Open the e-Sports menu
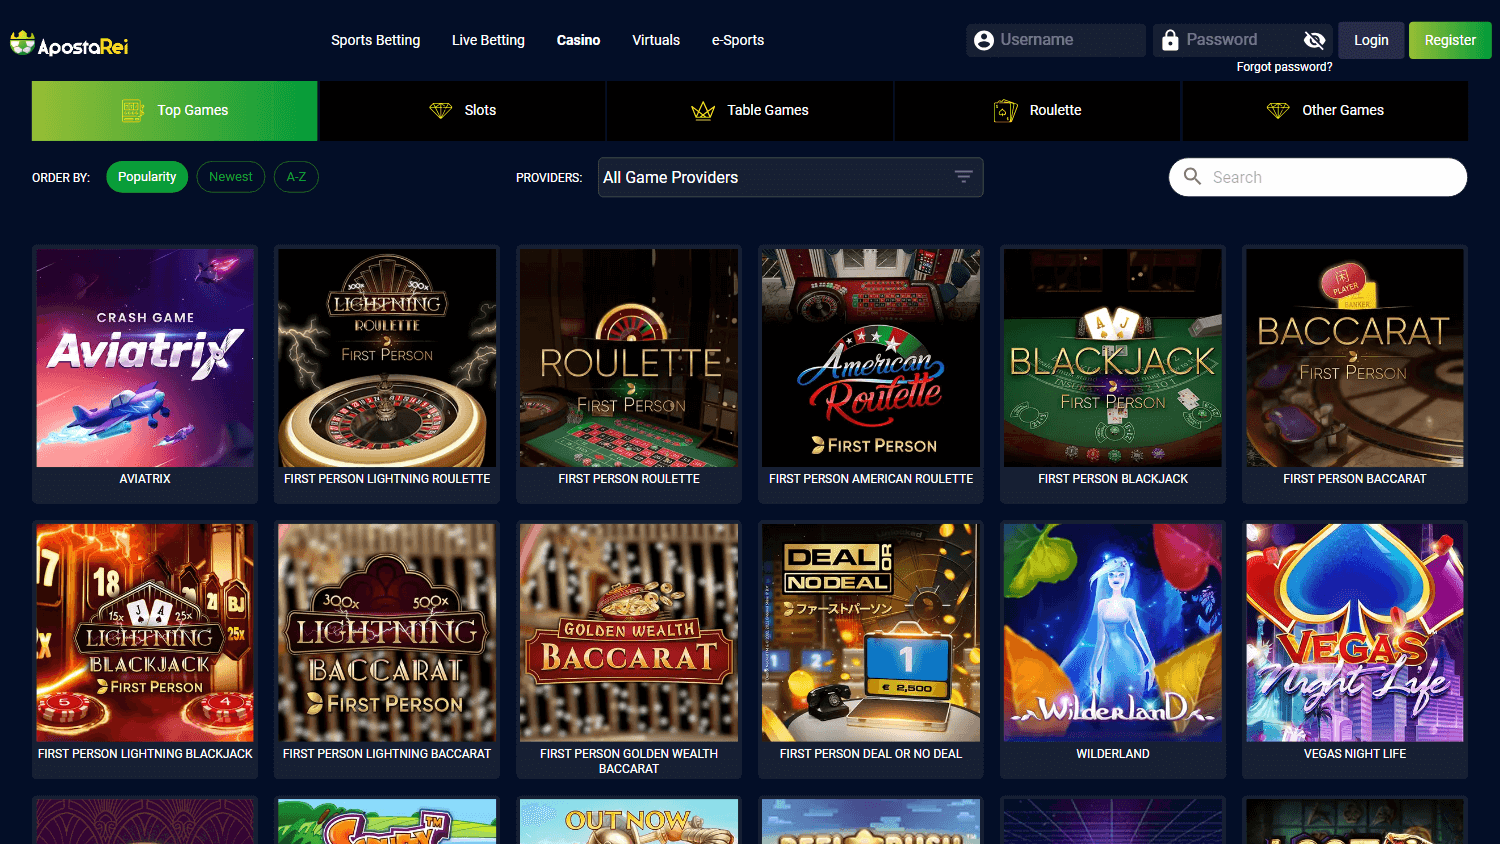Viewport: 1500px width, 844px height. (x=738, y=40)
